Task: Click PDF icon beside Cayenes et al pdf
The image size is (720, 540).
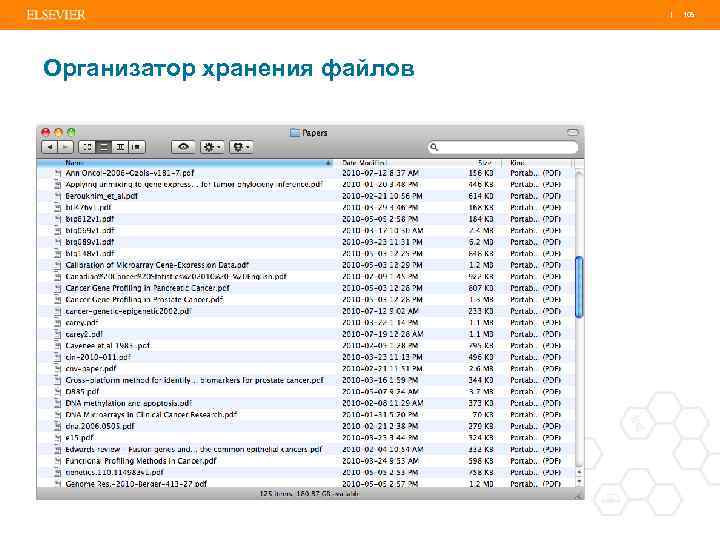Action: pyautogui.click(x=57, y=345)
